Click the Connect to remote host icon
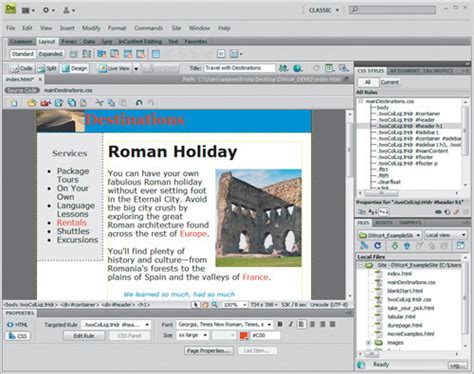 (364, 246)
